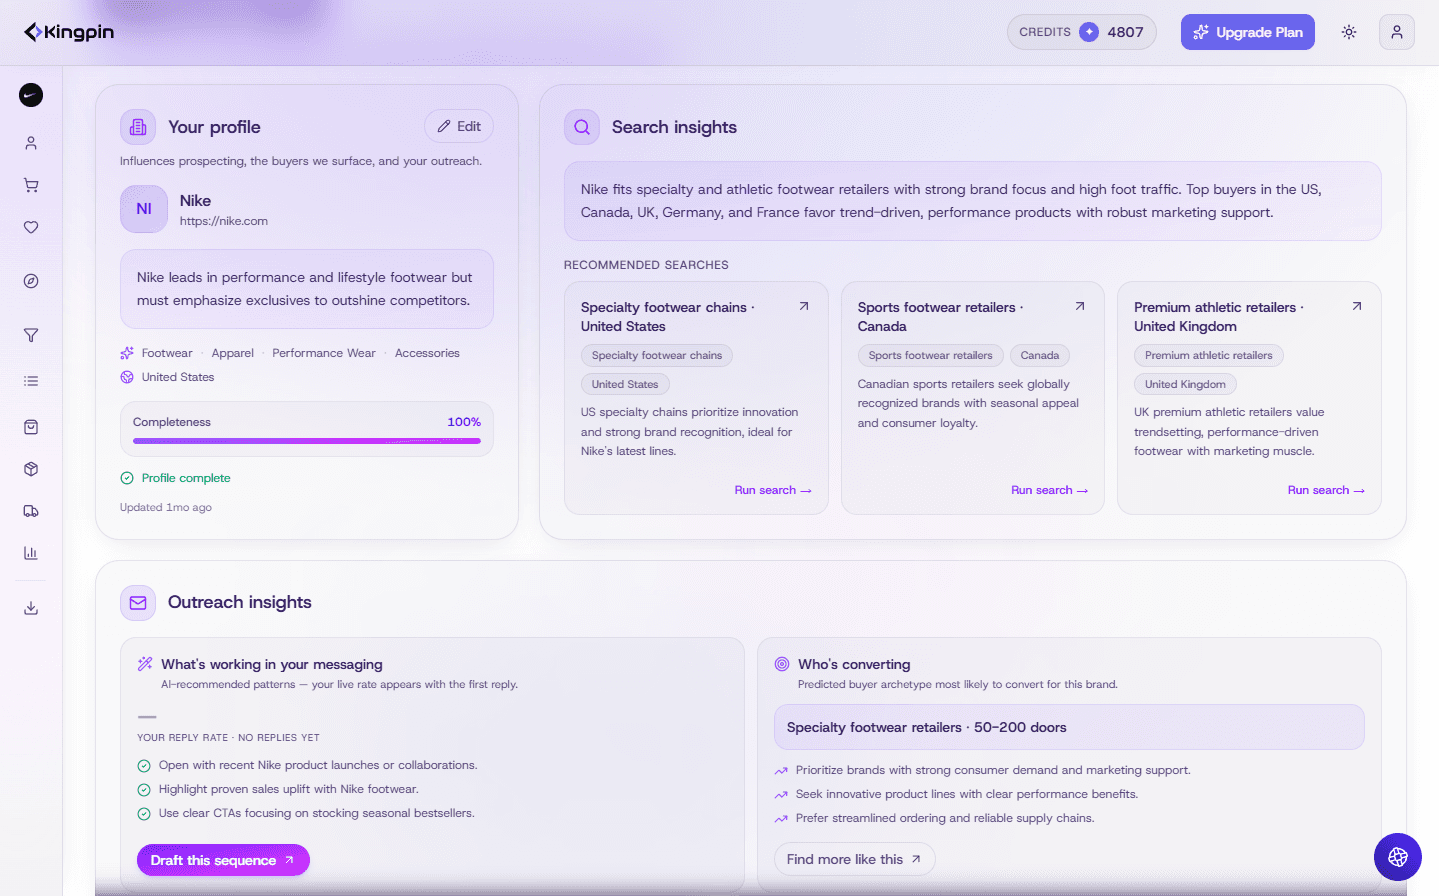Open the compass discover sidebar icon
Image resolution: width=1439 pixels, height=896 pixels.
pyautogui.click(x=31, y=281)
